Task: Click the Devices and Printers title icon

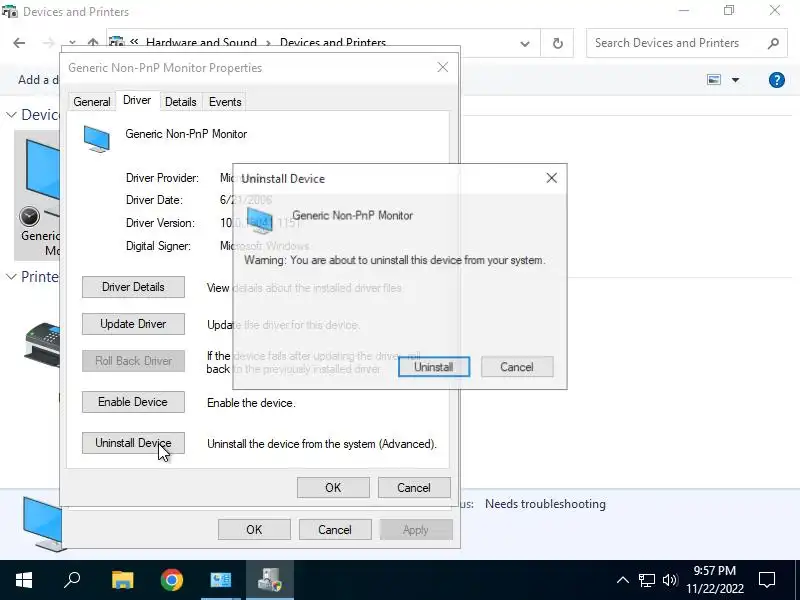Action: click(x=10, y=11)
